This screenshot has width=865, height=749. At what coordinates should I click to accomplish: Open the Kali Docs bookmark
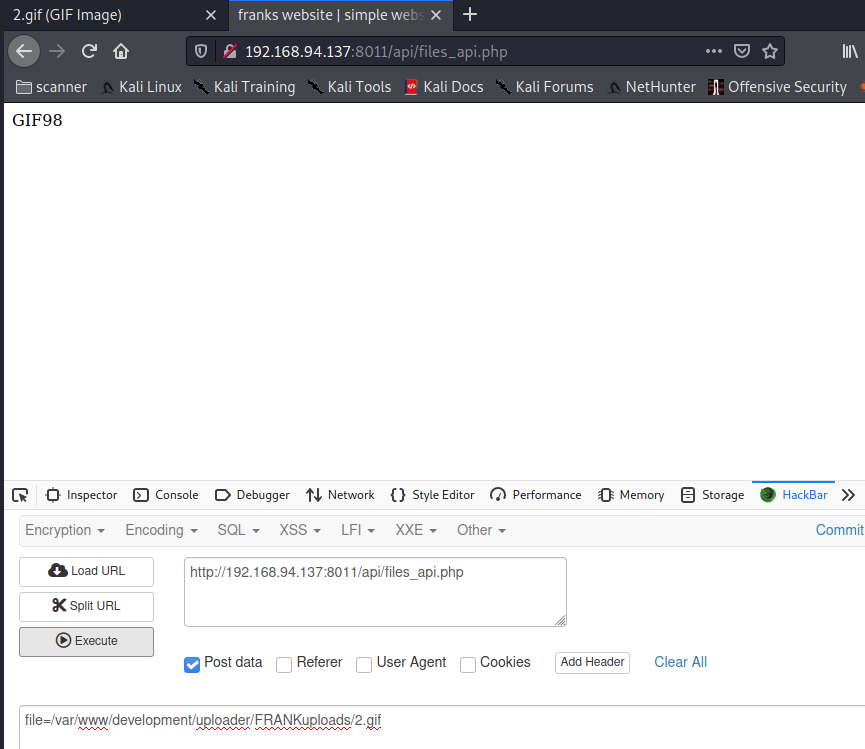point(444,87)
